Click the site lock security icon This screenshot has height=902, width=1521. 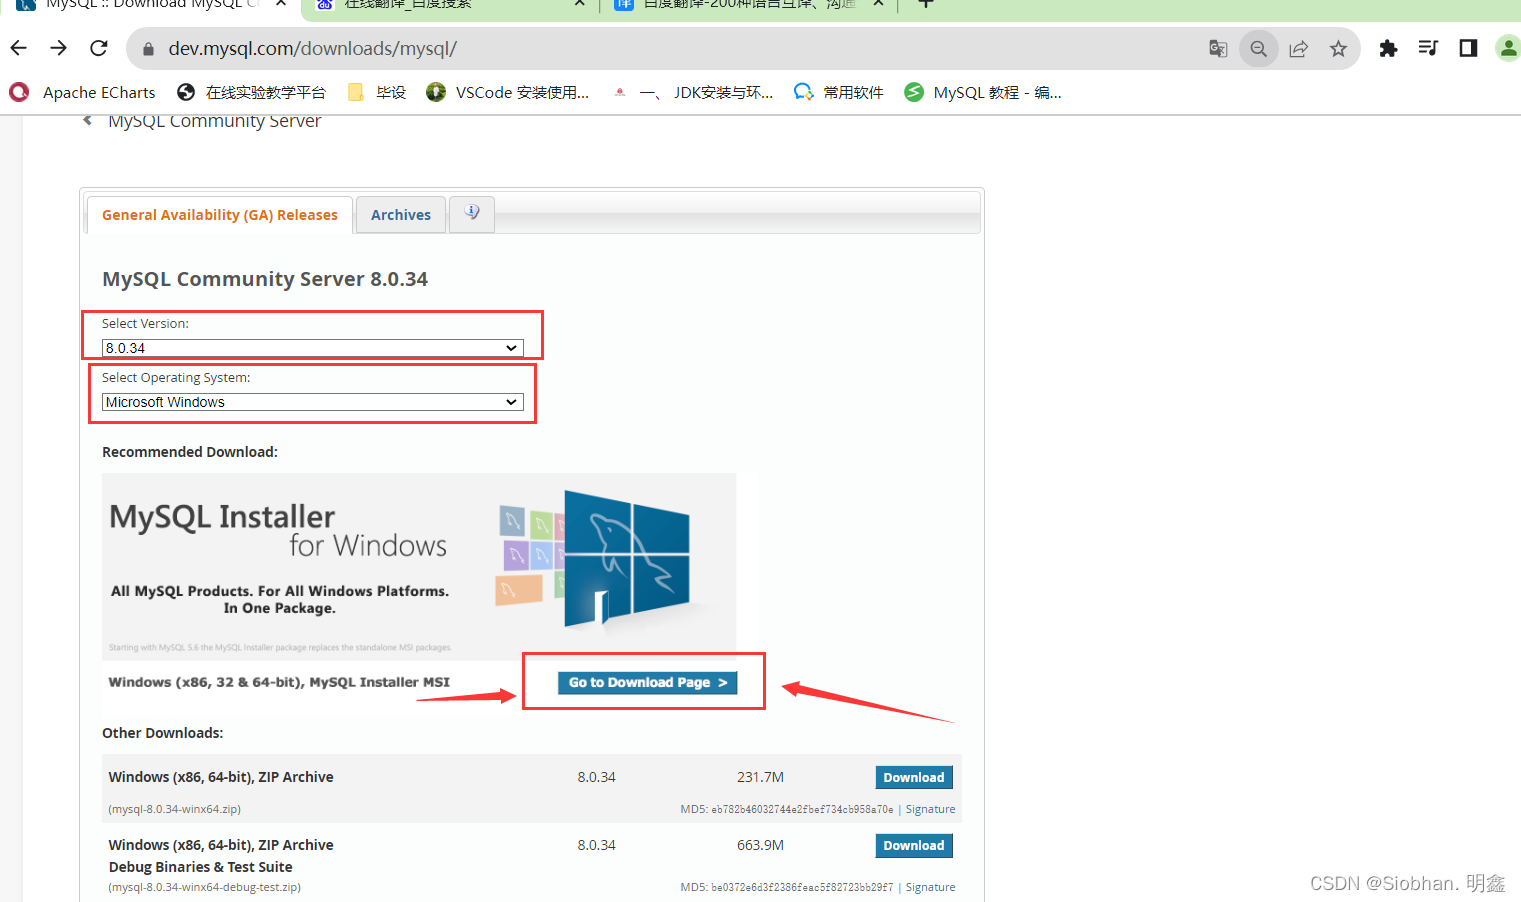[x=148, y=49]
